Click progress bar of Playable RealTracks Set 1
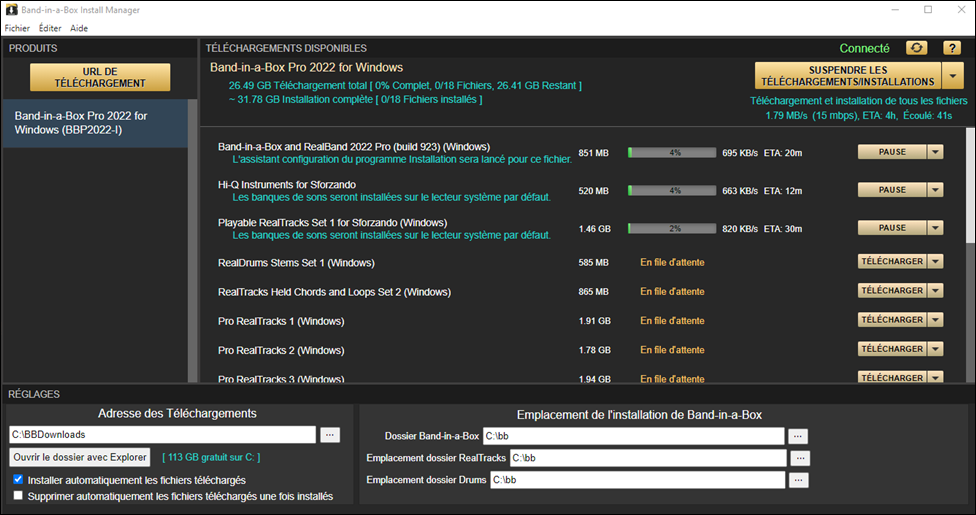 click(x=672, y=229)
